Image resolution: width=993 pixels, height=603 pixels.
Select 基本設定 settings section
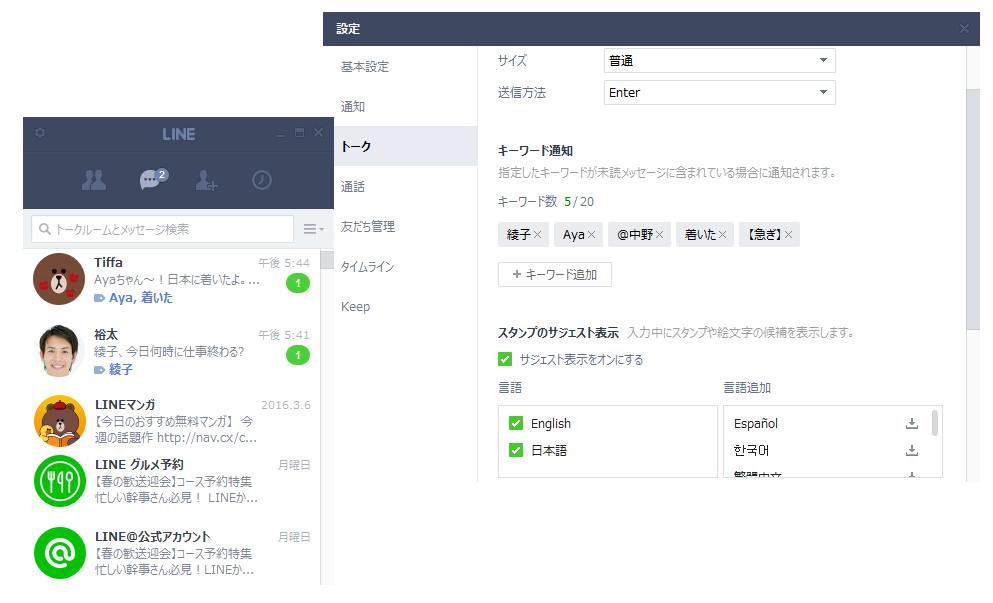coord(405,67)
